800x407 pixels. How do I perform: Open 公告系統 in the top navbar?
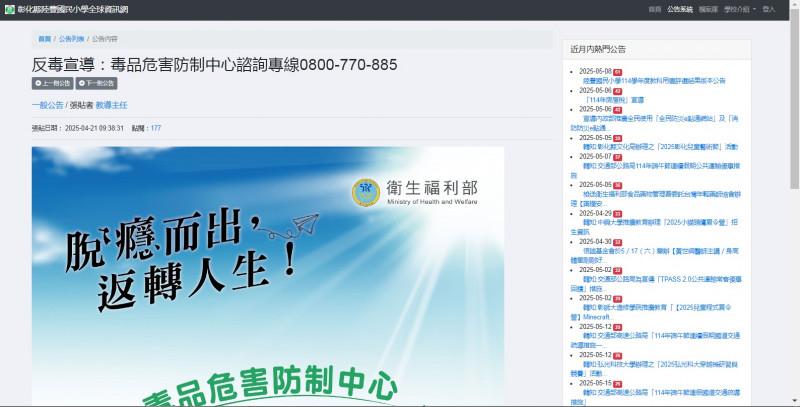pos(680,9)
